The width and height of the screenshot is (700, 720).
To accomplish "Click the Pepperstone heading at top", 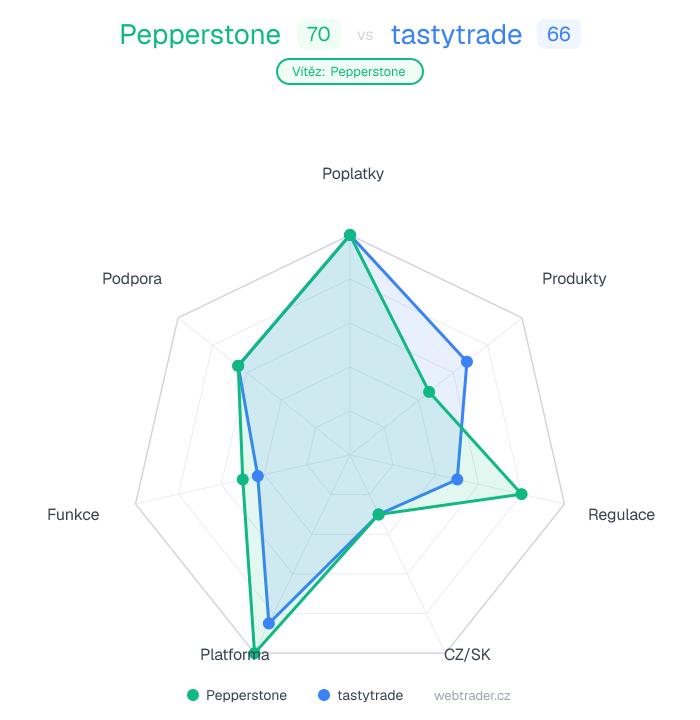I will point(200,35).
